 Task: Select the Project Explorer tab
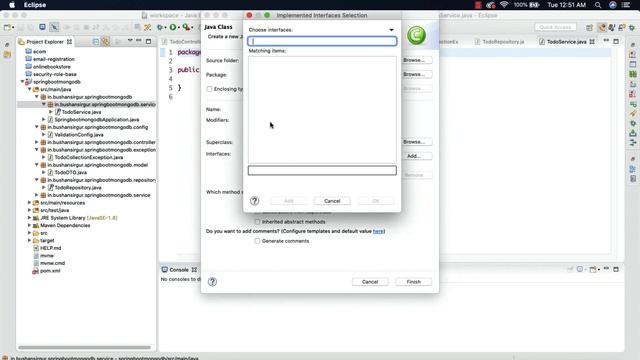click(x=45, y=42)
